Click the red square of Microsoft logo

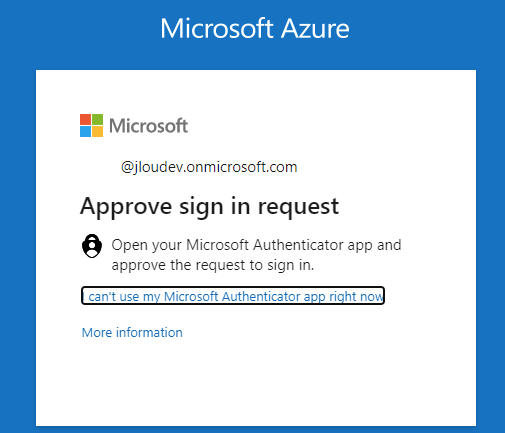[85, 120]
